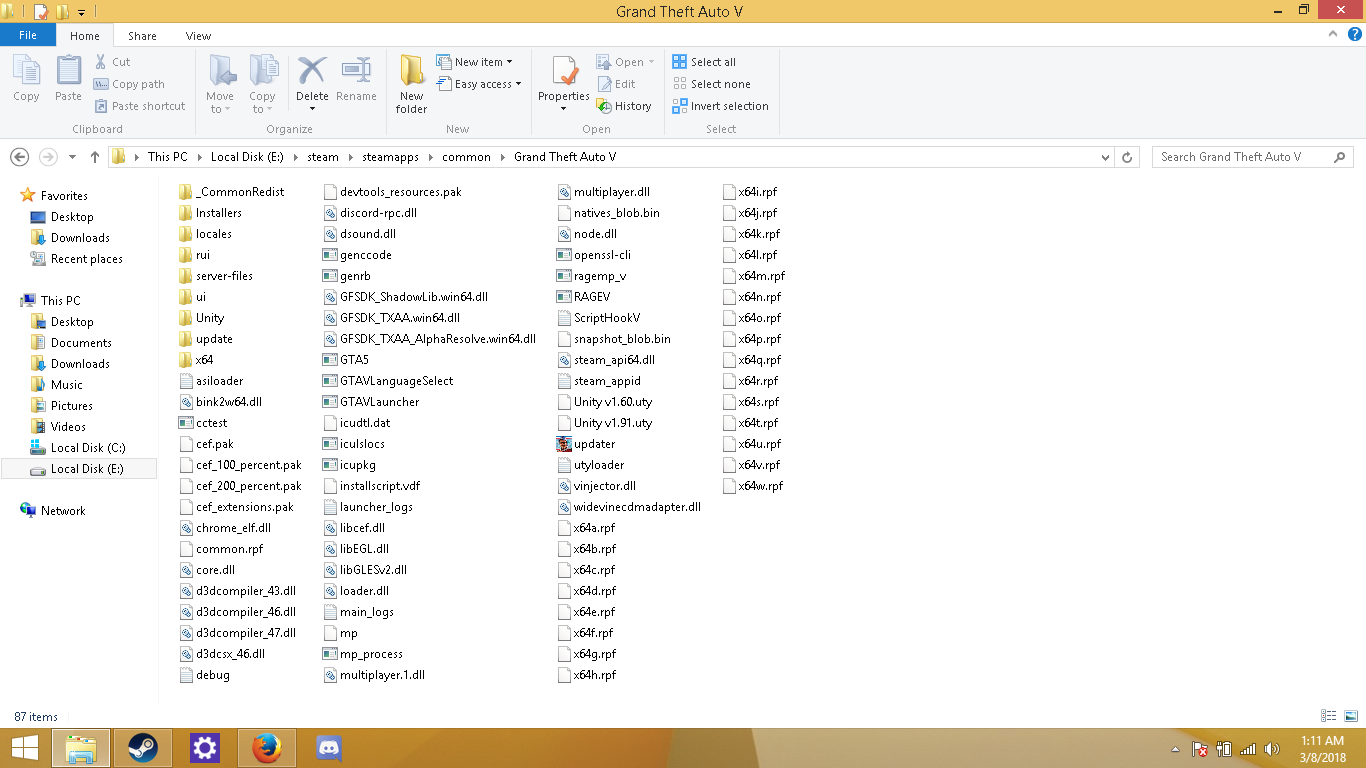Expand the address bar history dropdown

tap(1105, 157)
